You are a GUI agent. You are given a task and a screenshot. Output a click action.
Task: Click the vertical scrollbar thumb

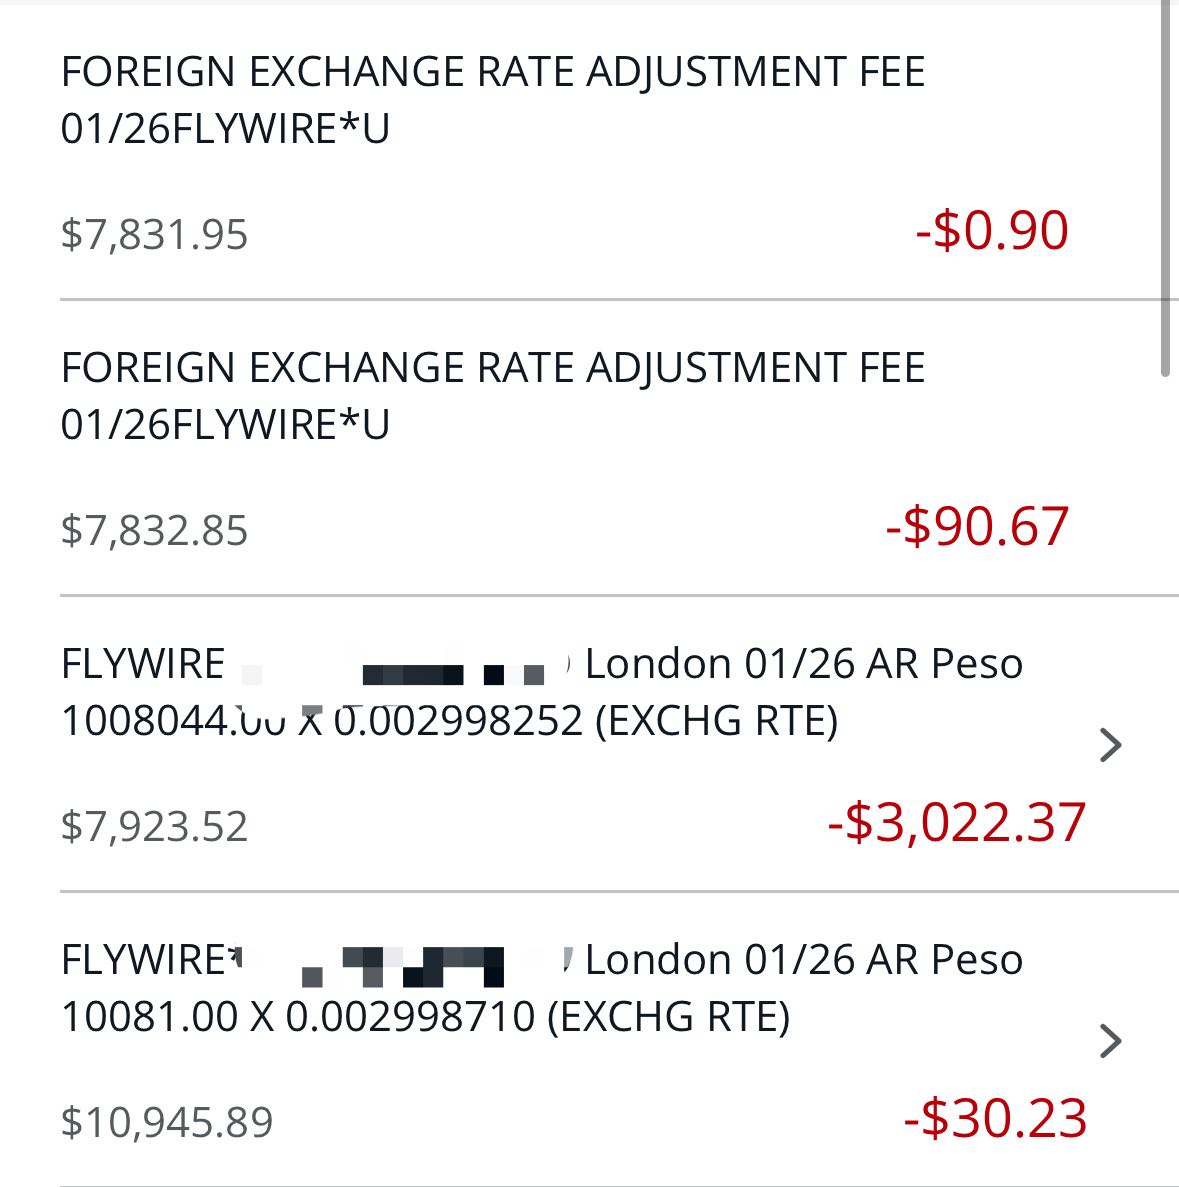[x=1166, y=190]
